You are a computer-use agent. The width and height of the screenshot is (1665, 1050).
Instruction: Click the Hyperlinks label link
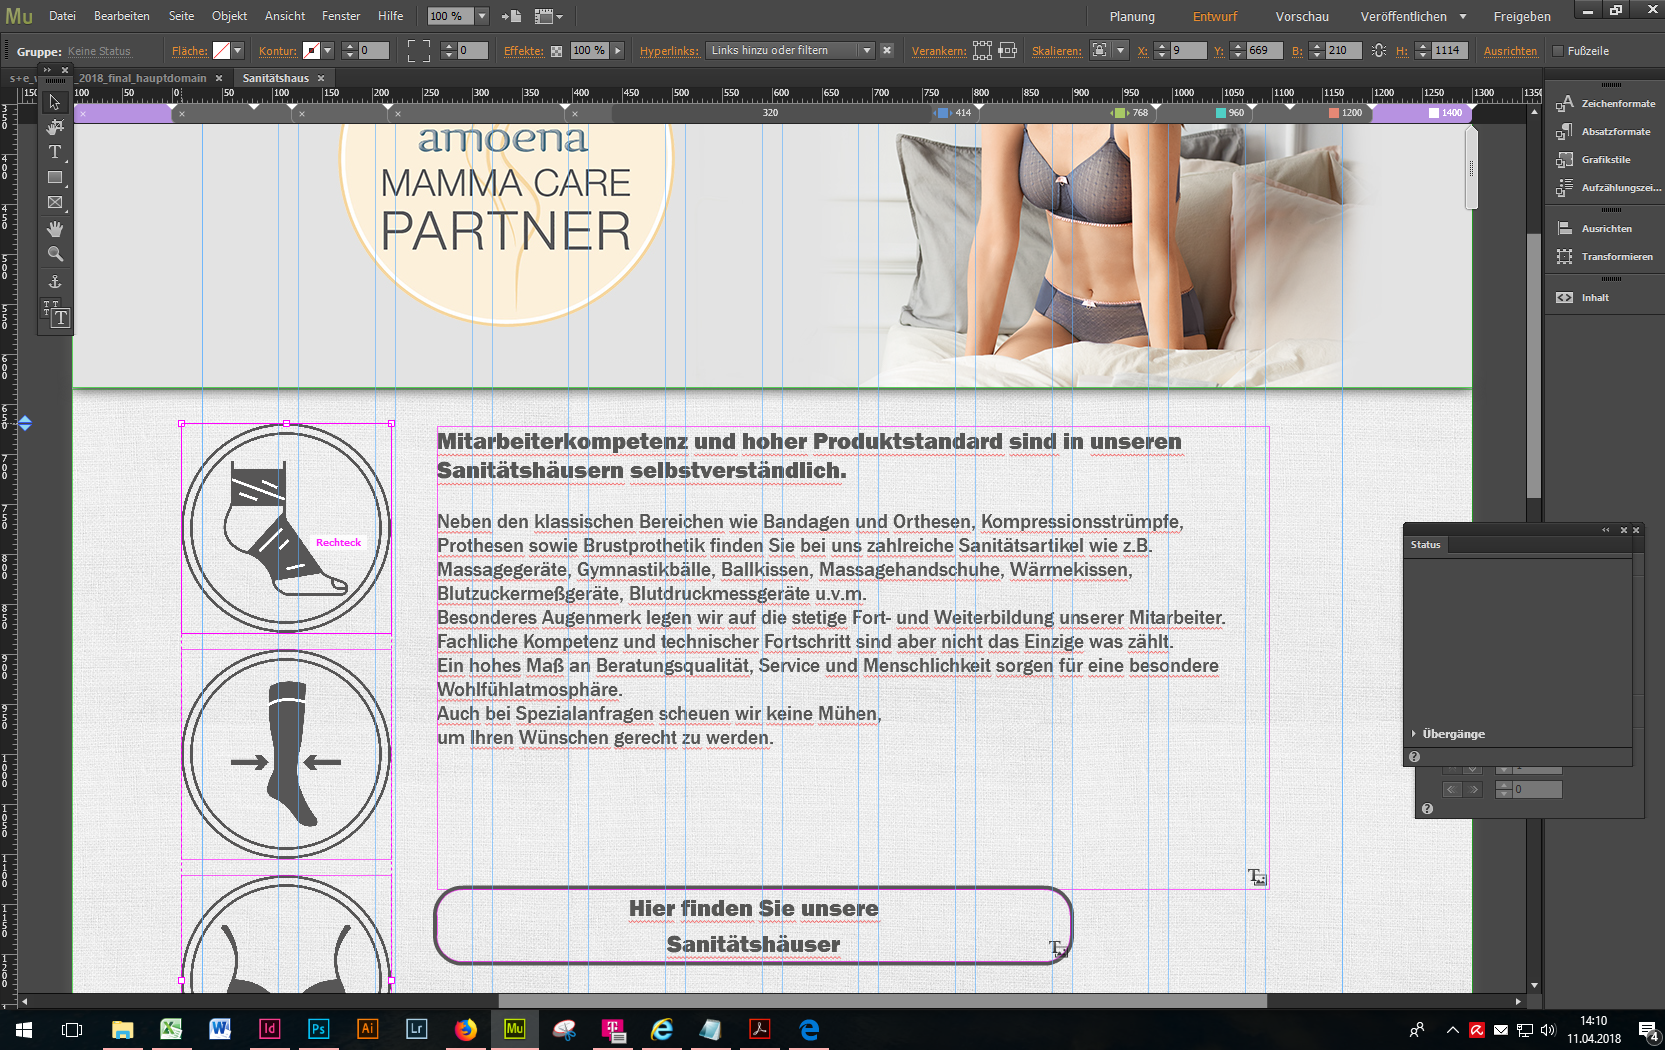[x=669, y=51]
